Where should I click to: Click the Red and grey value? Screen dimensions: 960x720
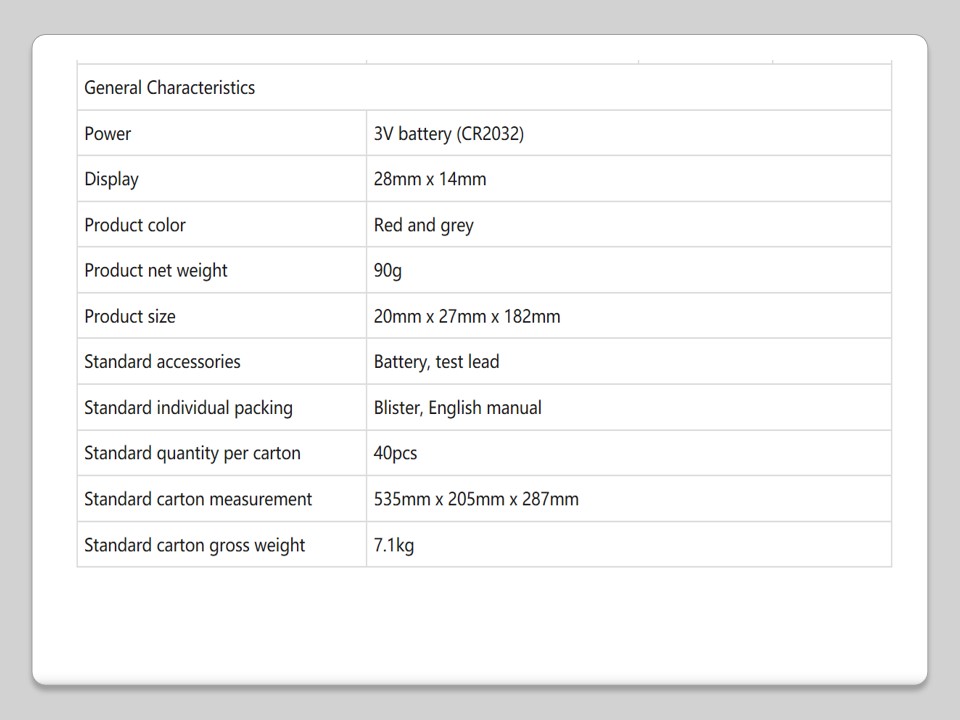(423, 225)
